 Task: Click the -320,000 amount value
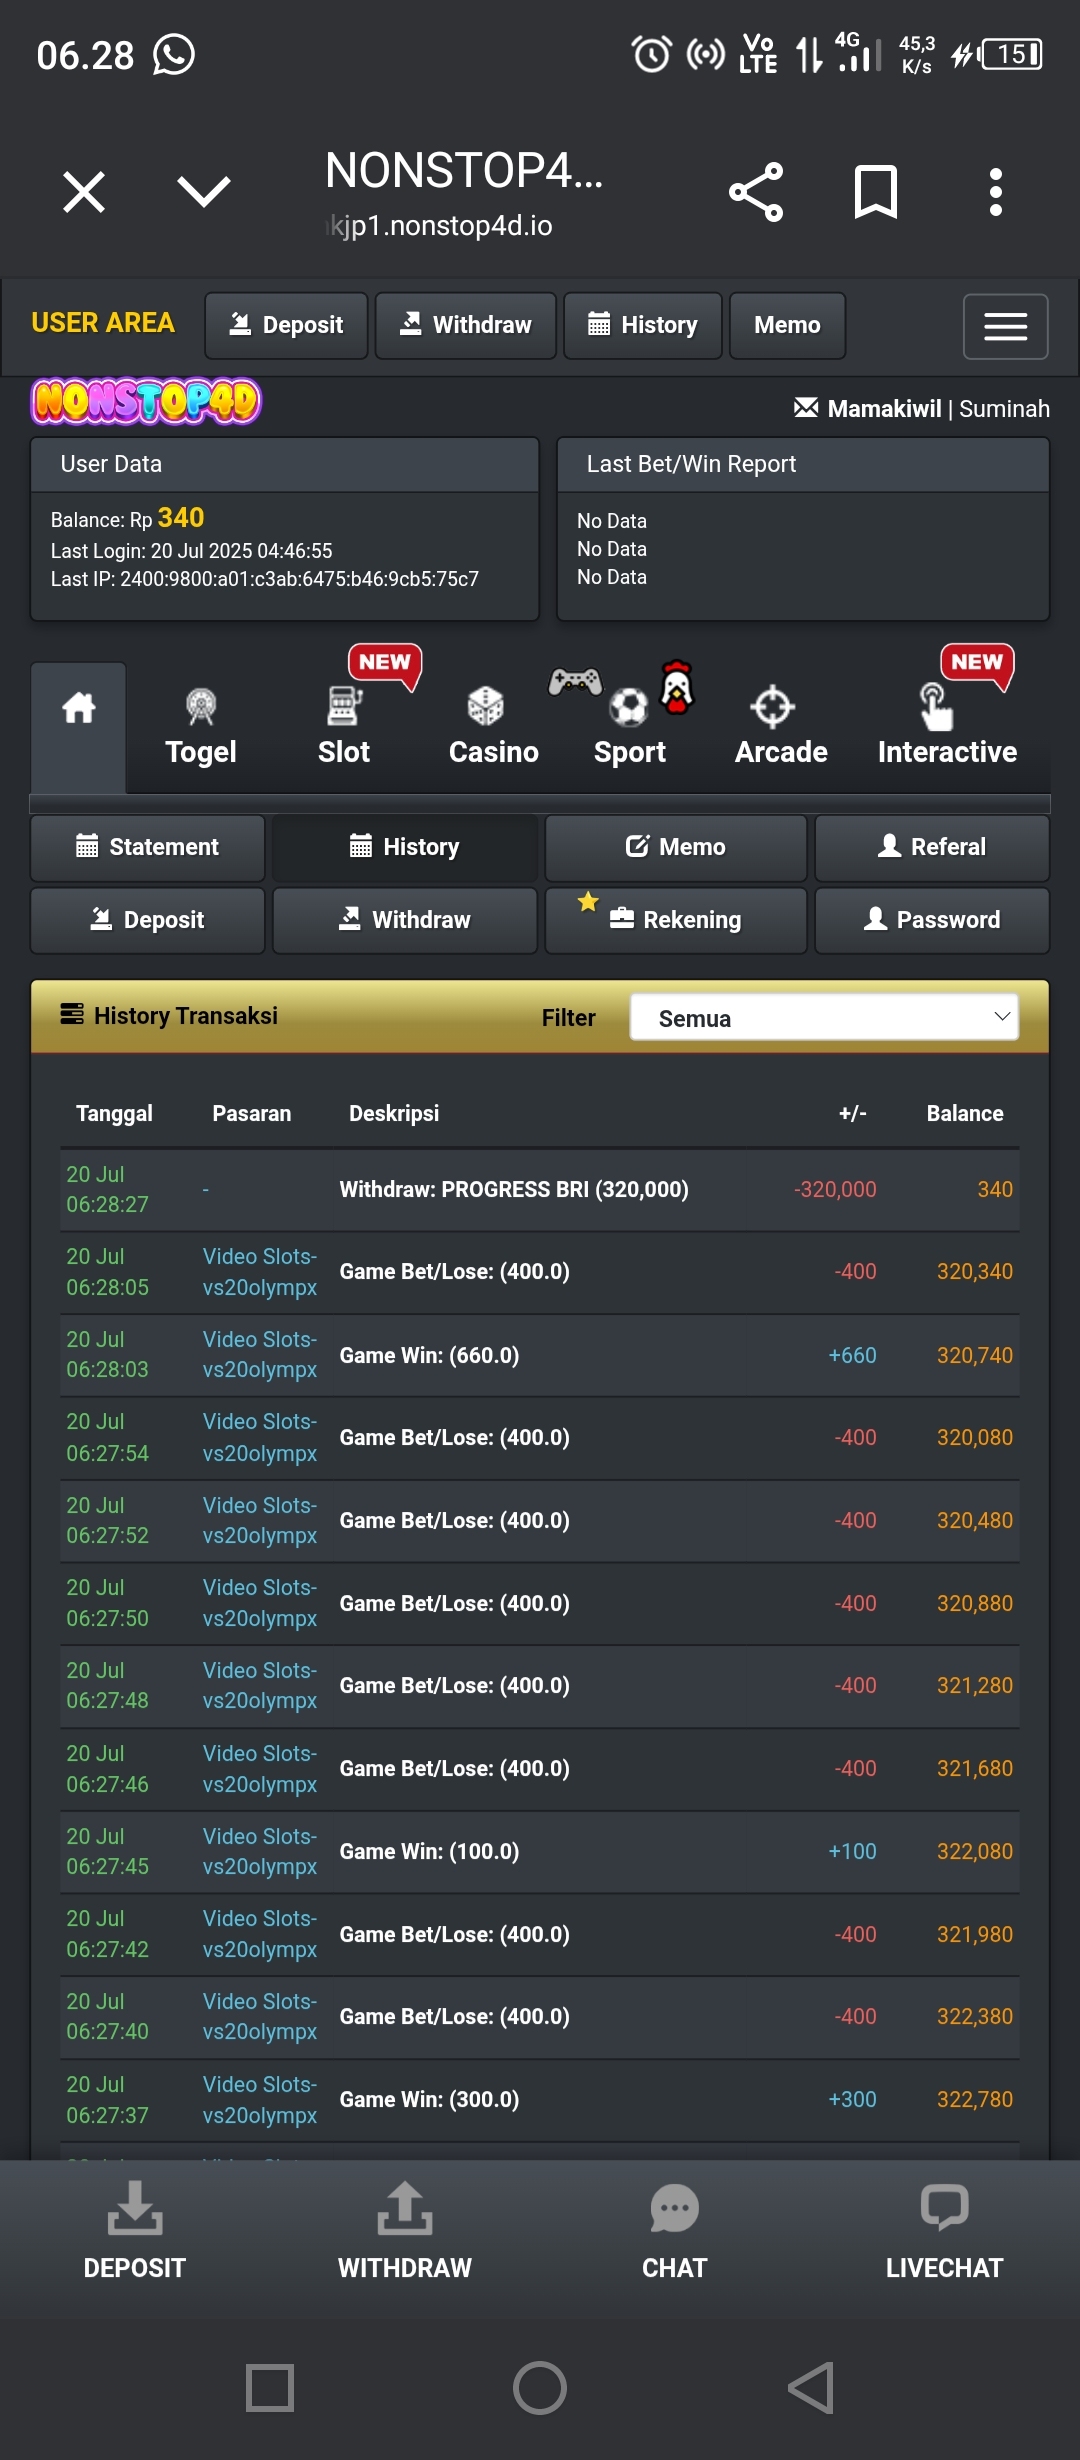[835, 1190]
